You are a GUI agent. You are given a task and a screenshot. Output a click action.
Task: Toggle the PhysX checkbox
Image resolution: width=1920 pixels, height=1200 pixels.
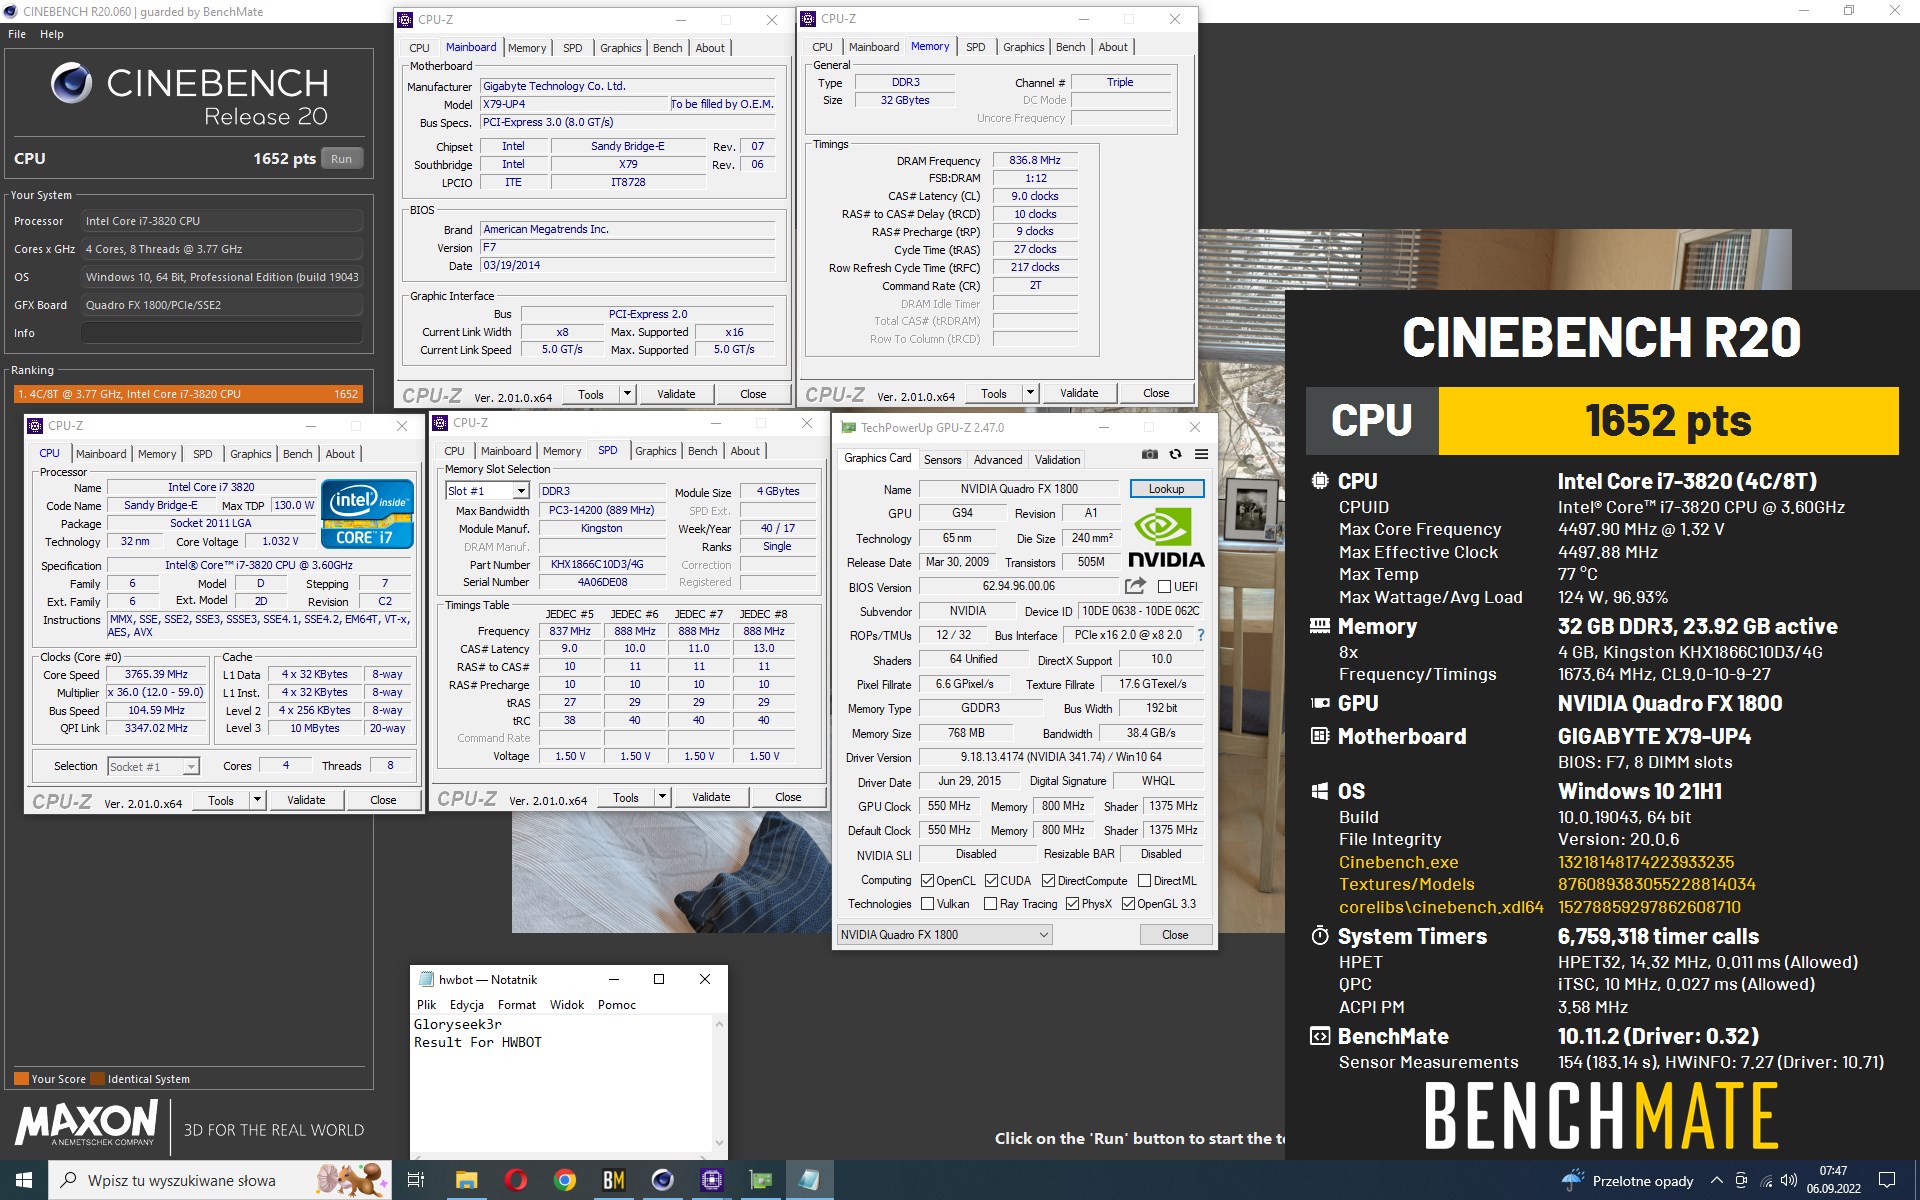(1072, 904)
